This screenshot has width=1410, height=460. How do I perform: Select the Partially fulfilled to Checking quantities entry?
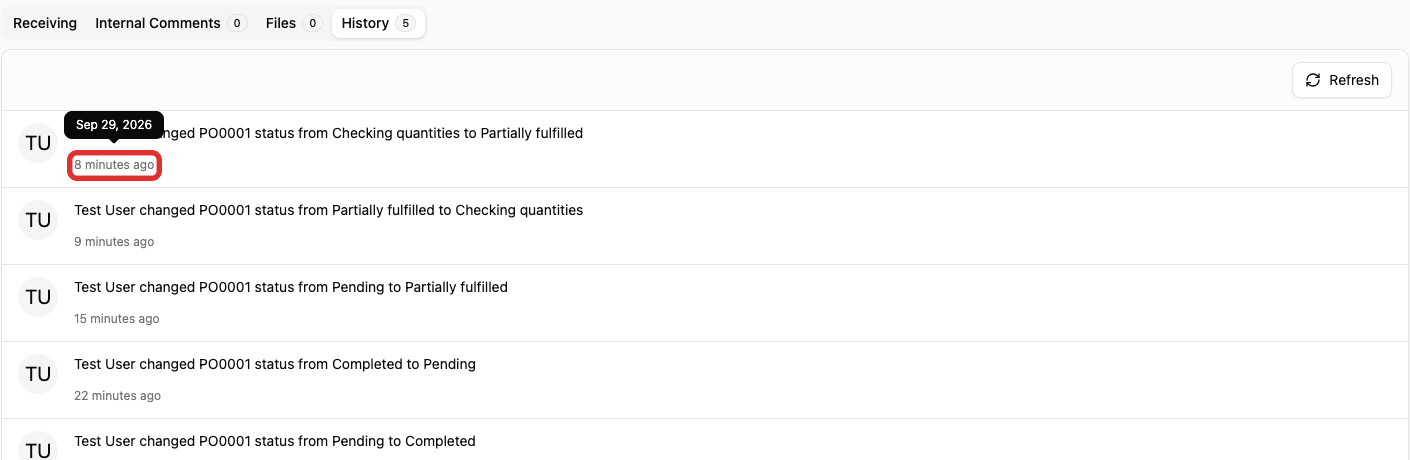click(705, 226)
